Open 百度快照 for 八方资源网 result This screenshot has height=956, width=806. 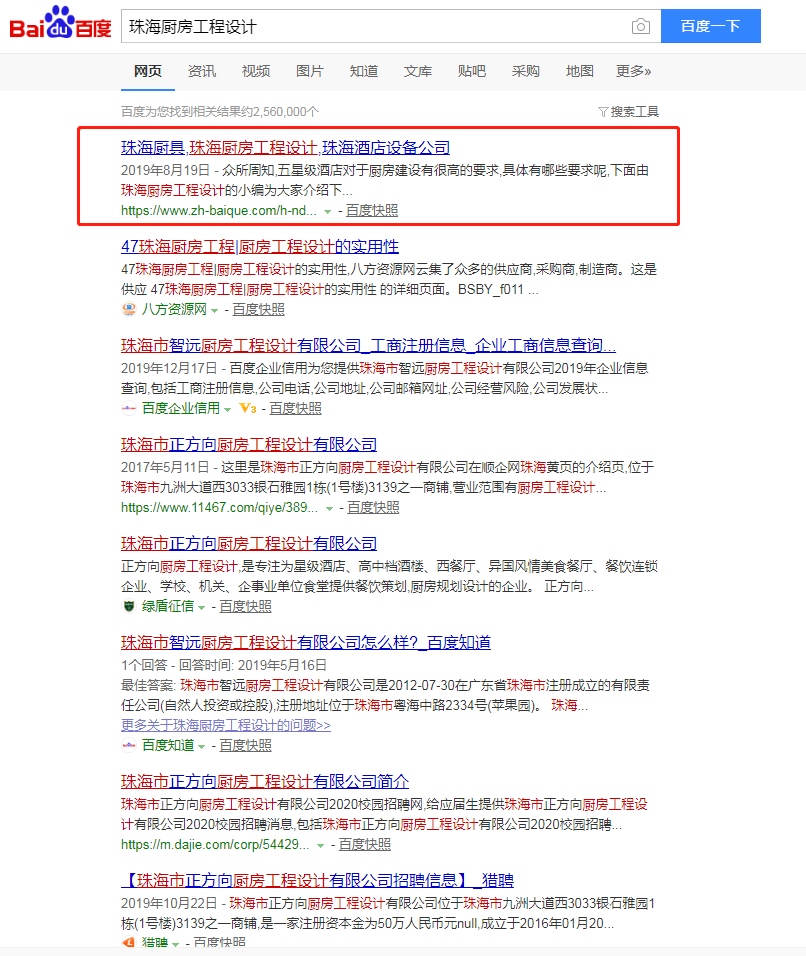pyautogui.click(x=259, y=309)
